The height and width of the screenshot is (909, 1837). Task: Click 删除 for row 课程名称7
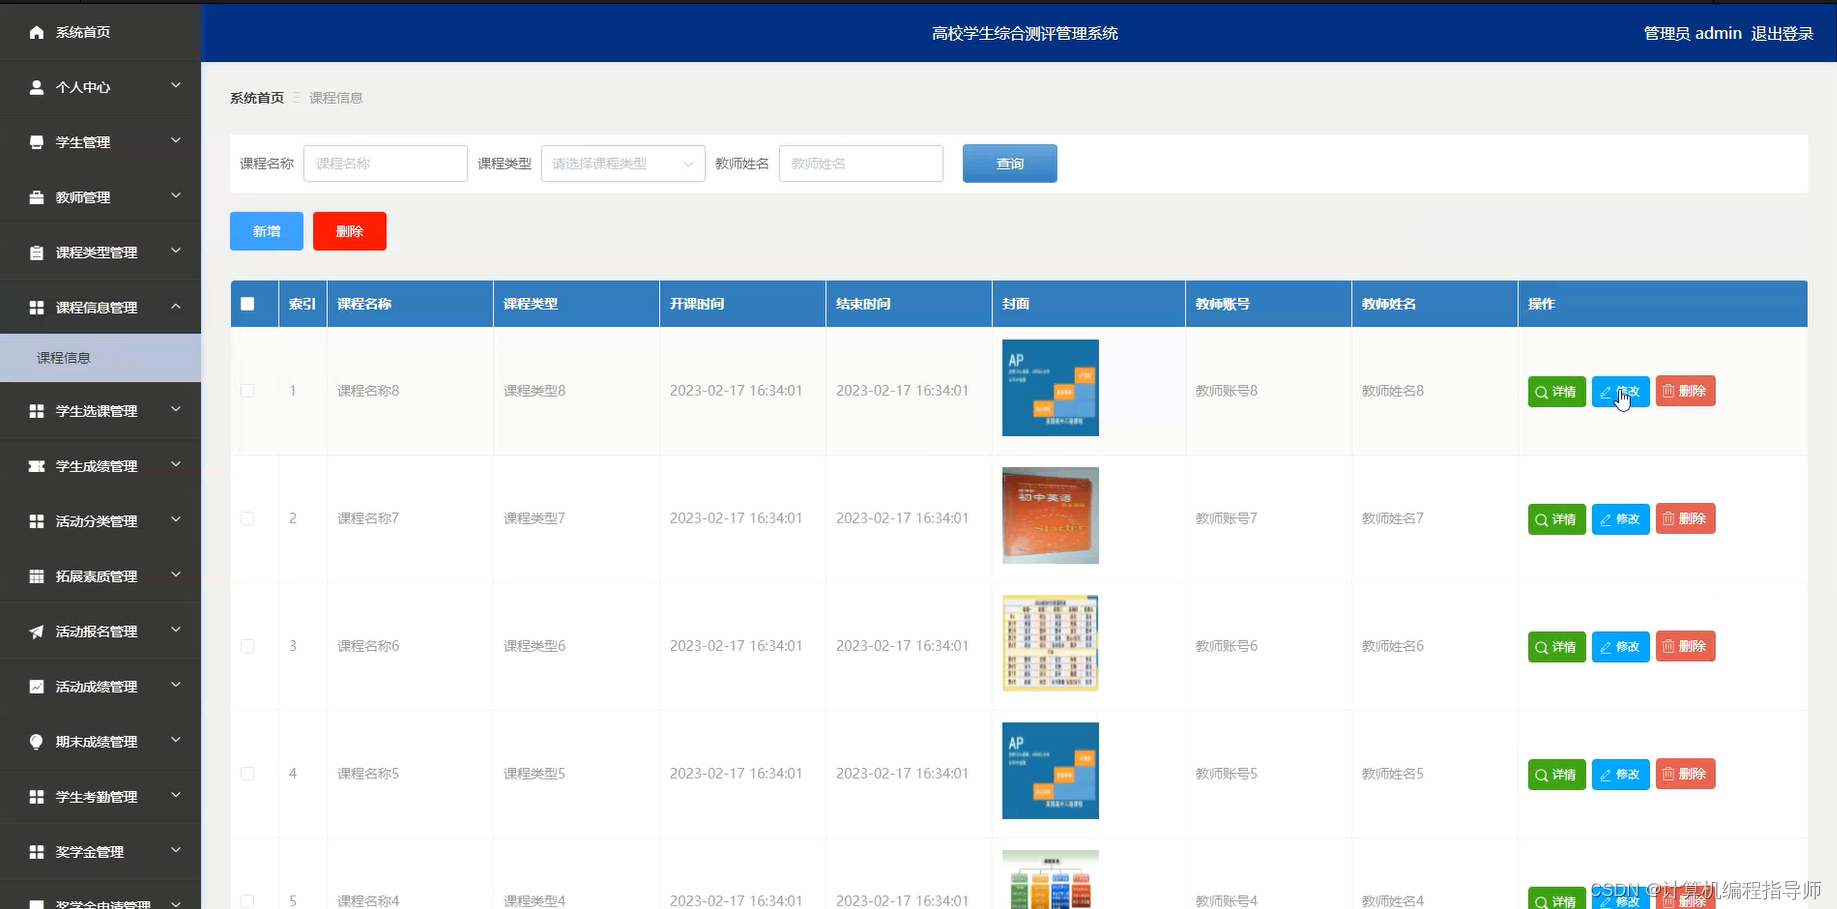[1685, 519]
